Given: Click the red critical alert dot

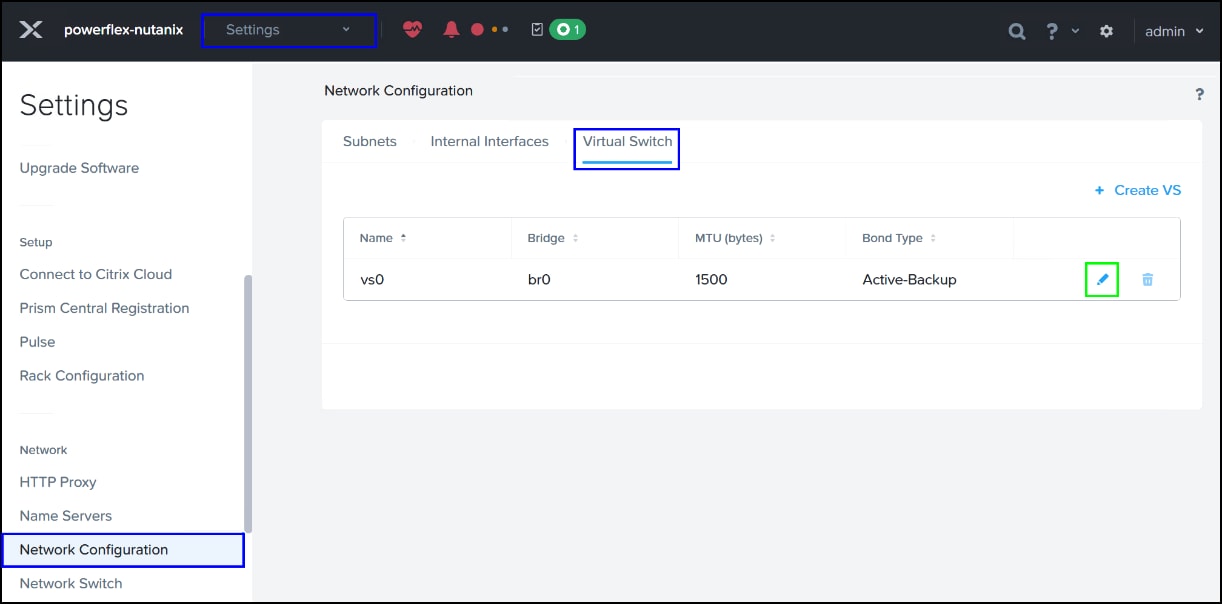Looking at the screenshot, I should point(477,29).
